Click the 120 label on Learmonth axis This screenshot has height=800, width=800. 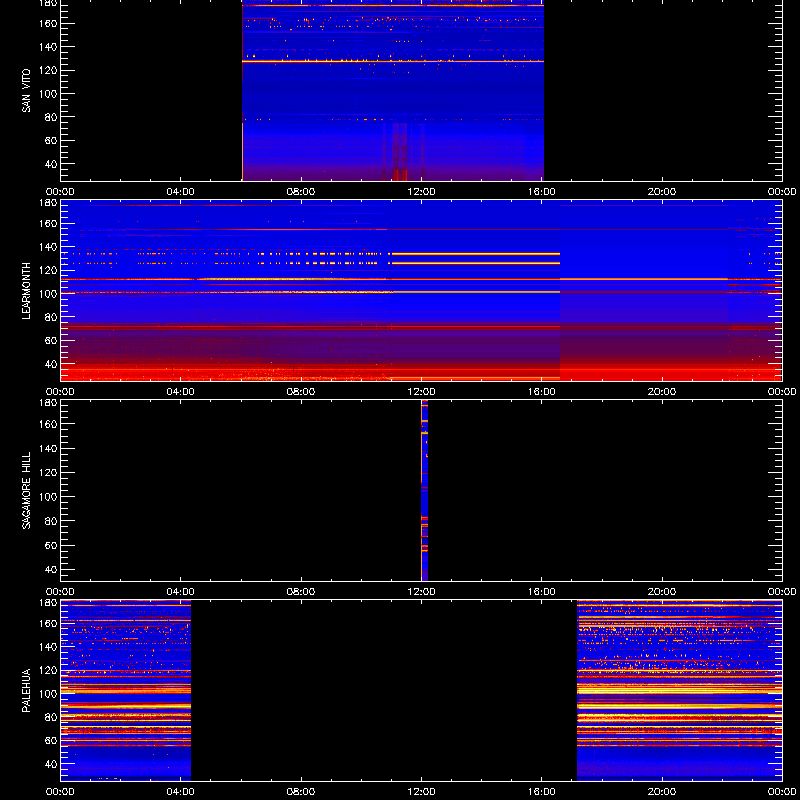coord(48,270)
